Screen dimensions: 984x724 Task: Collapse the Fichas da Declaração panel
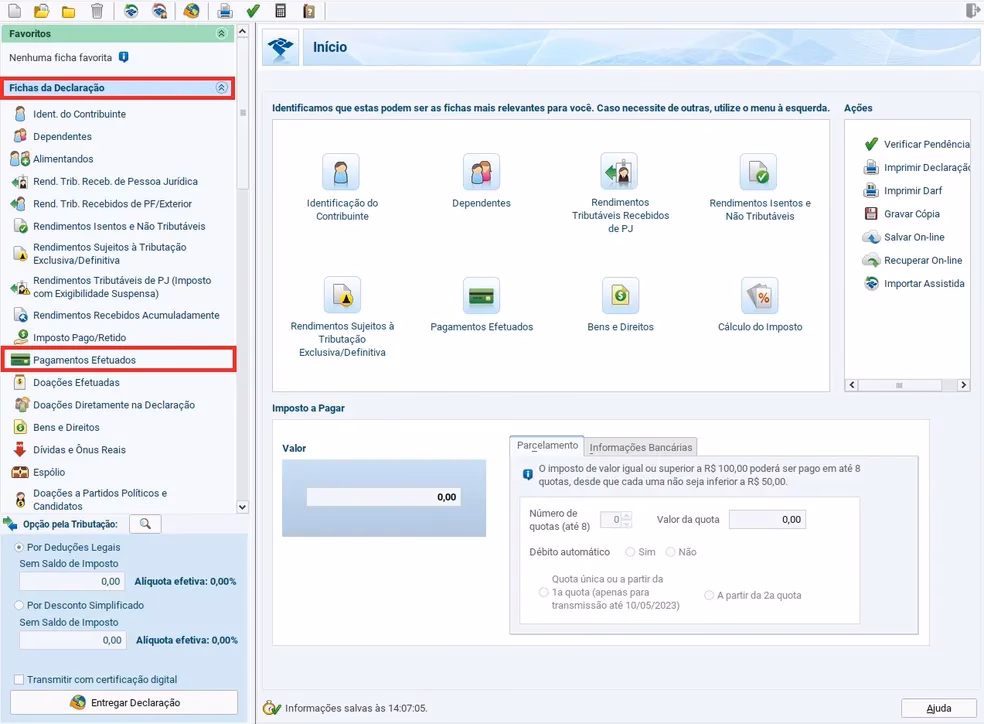tap(221, 88)
